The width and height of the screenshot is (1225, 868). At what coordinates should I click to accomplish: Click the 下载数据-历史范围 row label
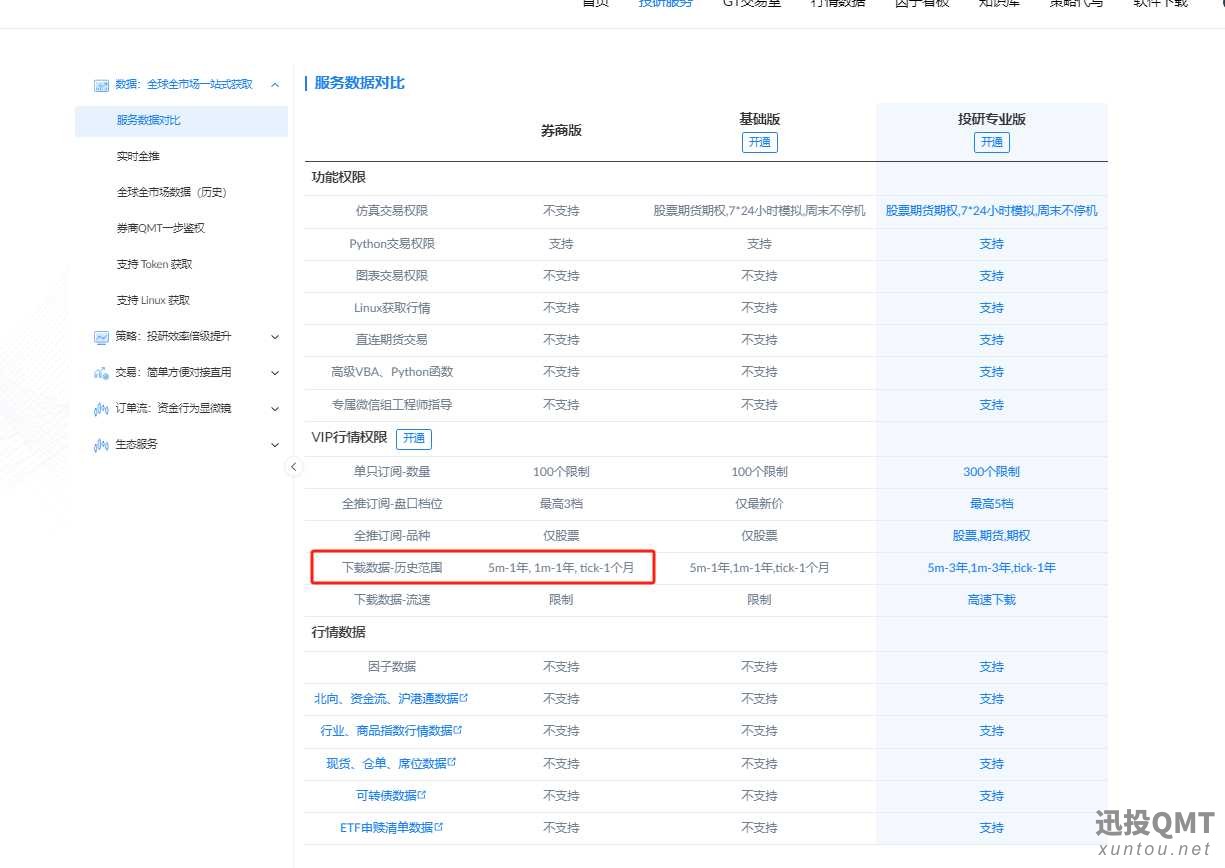click(392, 567)
